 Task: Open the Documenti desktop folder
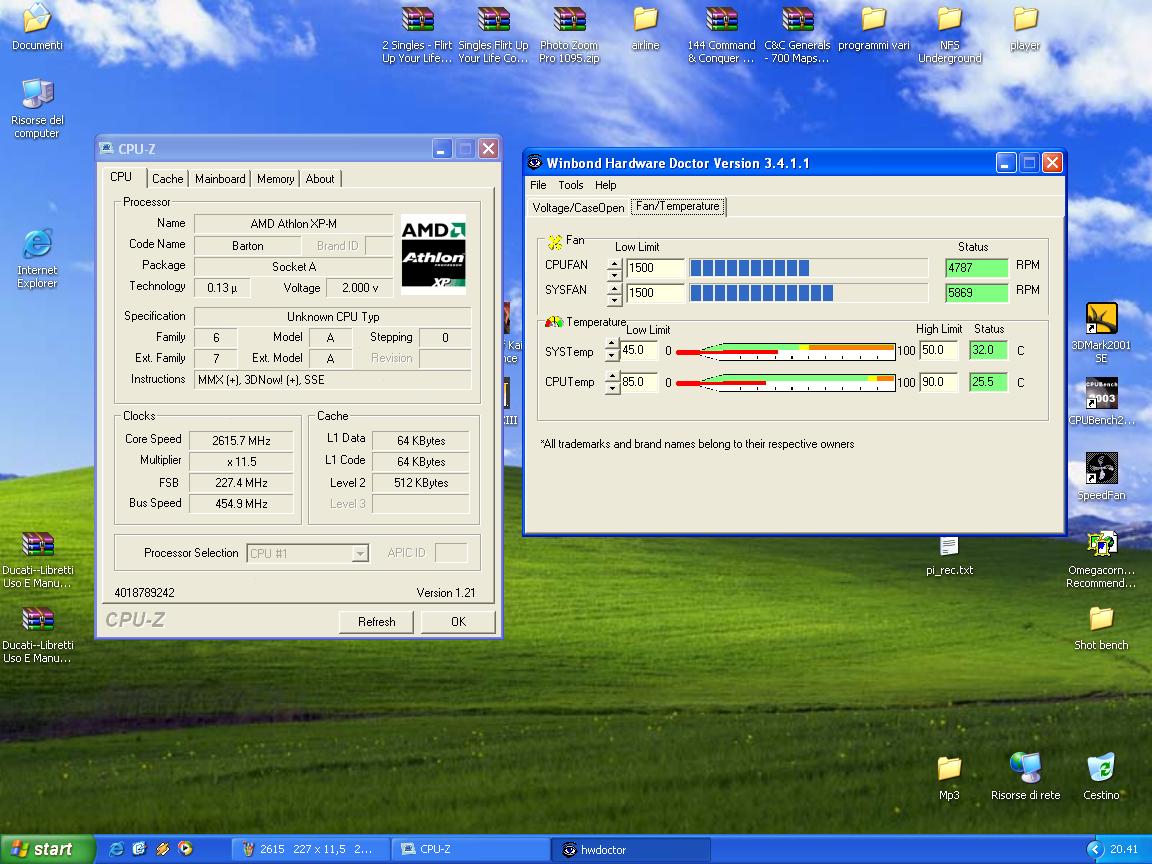tap(37, 27)
